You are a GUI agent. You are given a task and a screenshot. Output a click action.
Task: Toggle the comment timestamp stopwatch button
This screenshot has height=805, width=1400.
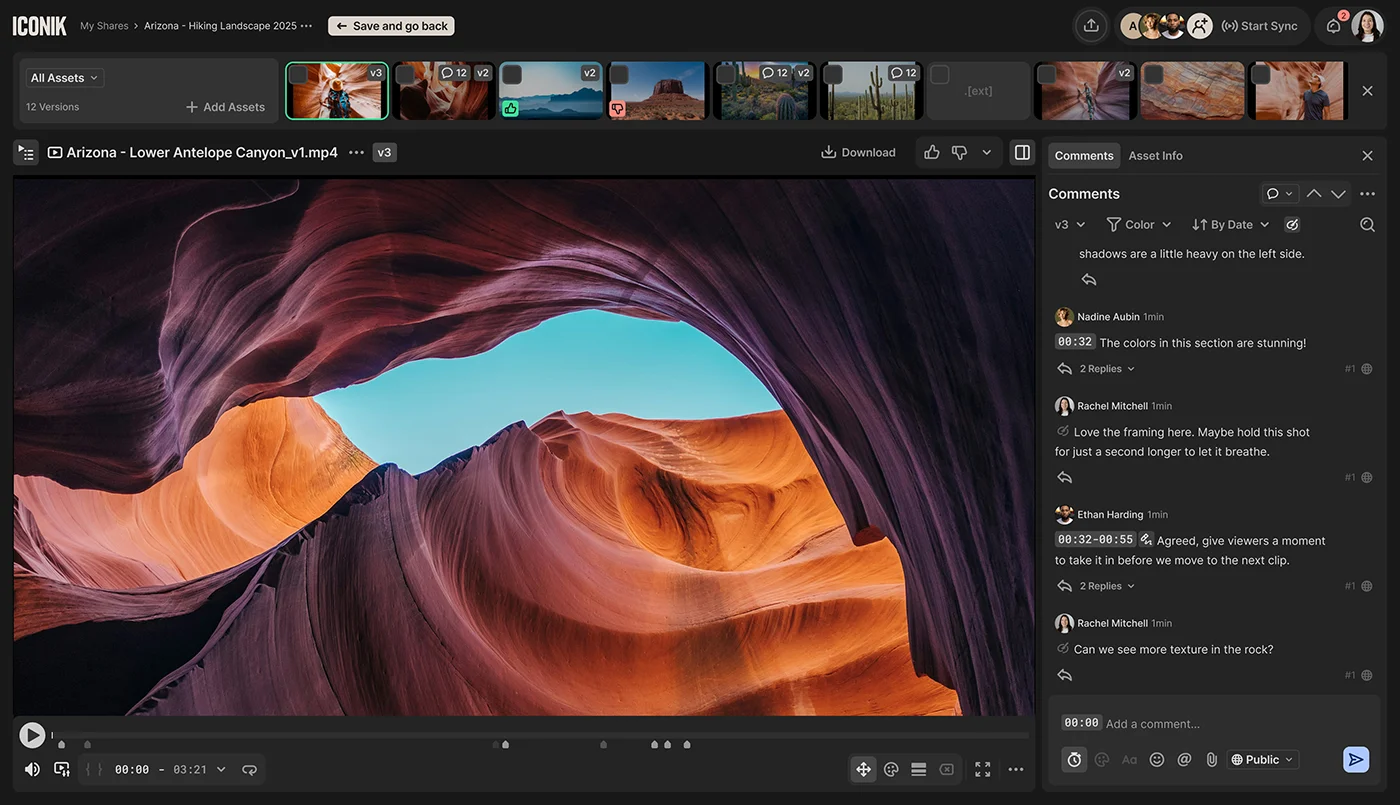click(x=1074, y=760)
